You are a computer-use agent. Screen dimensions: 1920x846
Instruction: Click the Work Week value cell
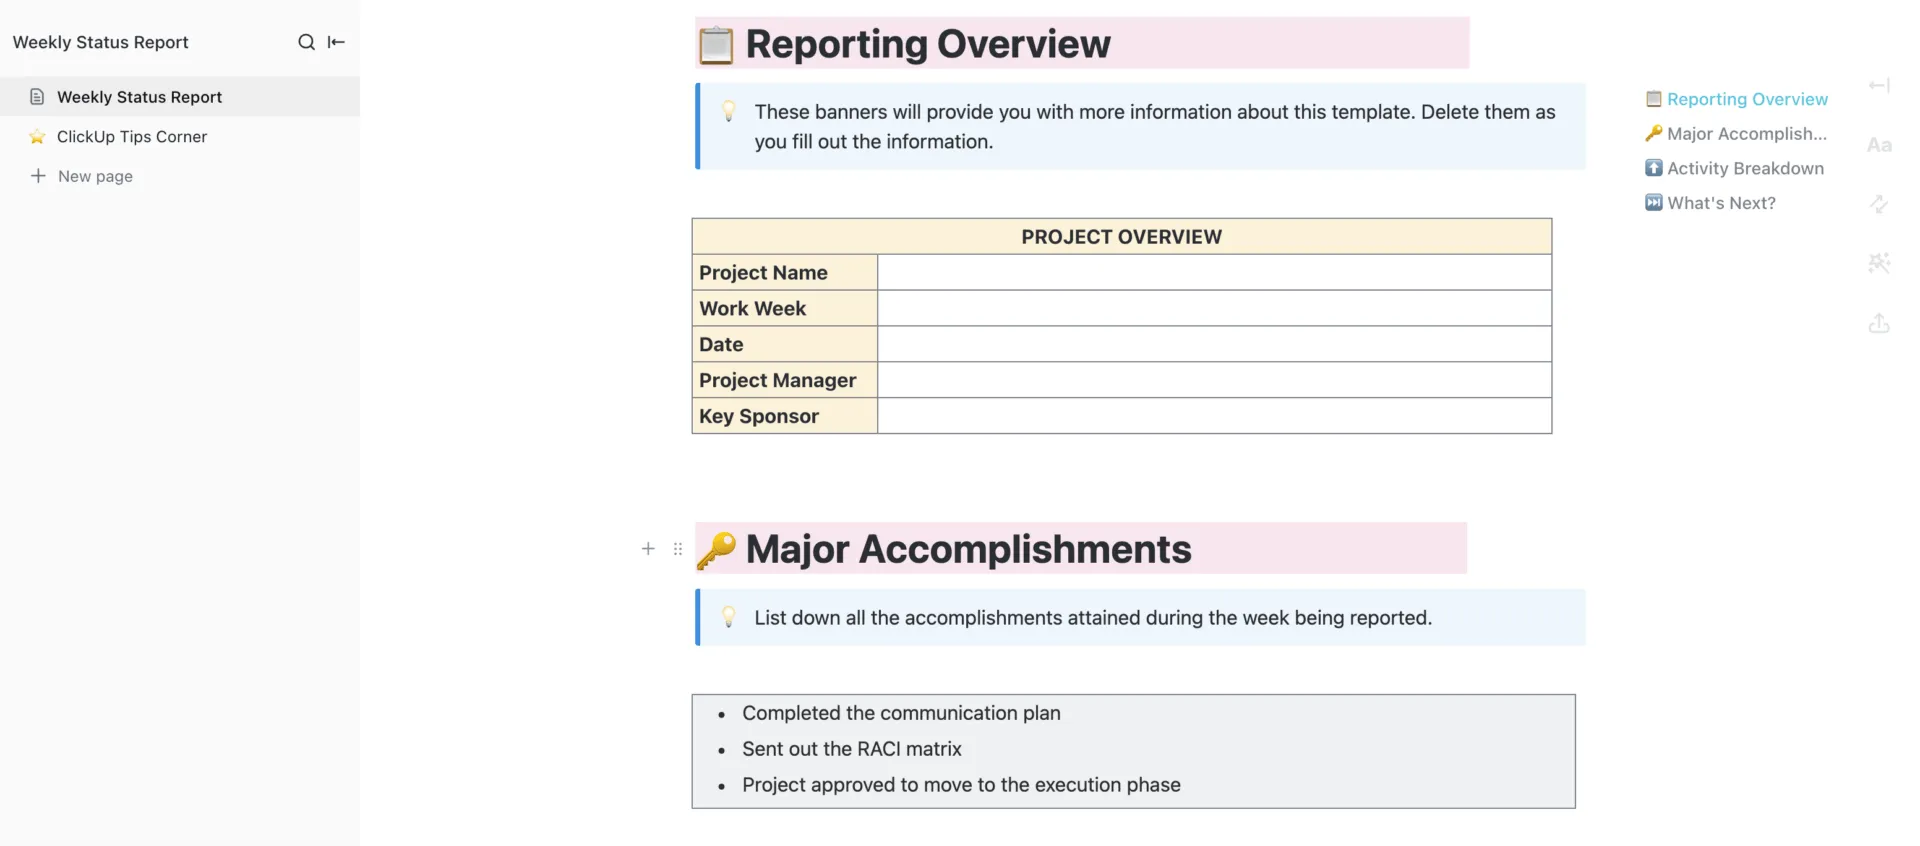tap(1214, 308)
